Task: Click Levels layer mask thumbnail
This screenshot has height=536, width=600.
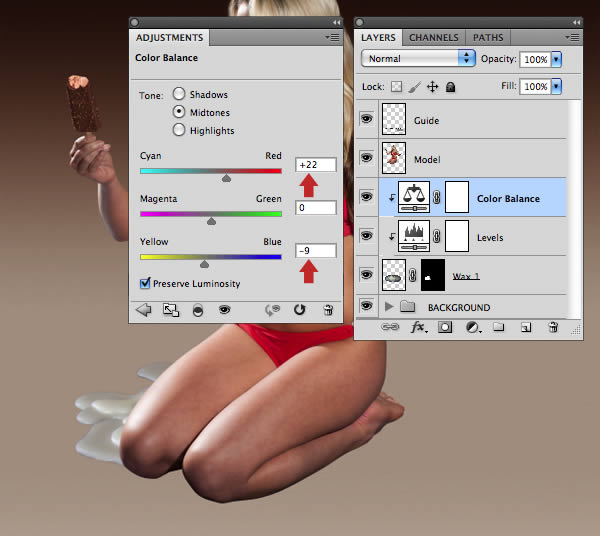Action: (457, 236)
